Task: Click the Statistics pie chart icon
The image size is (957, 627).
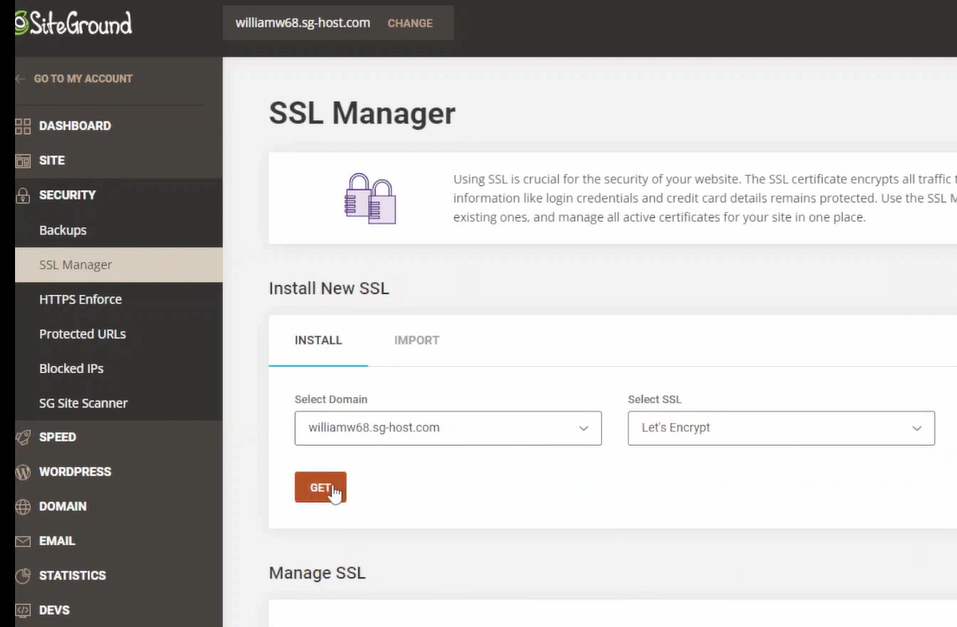Action: 23,576
